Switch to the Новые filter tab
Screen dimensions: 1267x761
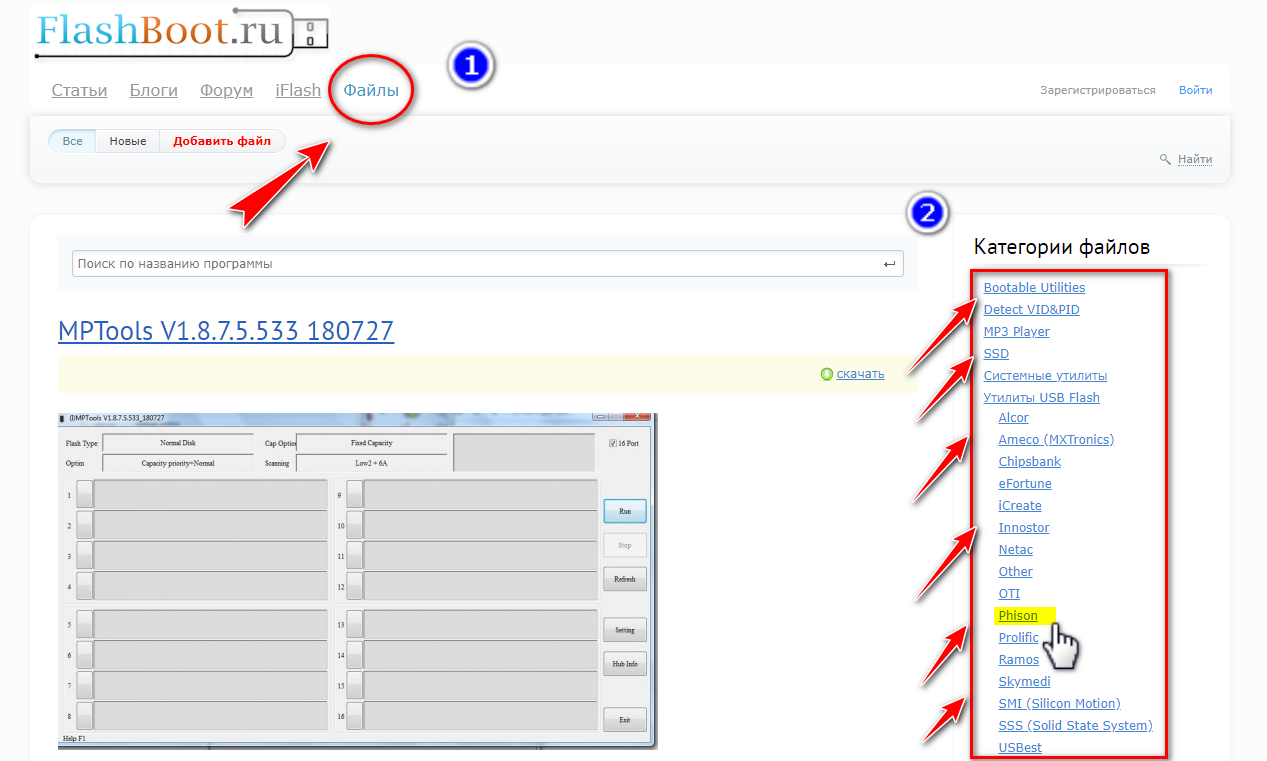[128, 141]
